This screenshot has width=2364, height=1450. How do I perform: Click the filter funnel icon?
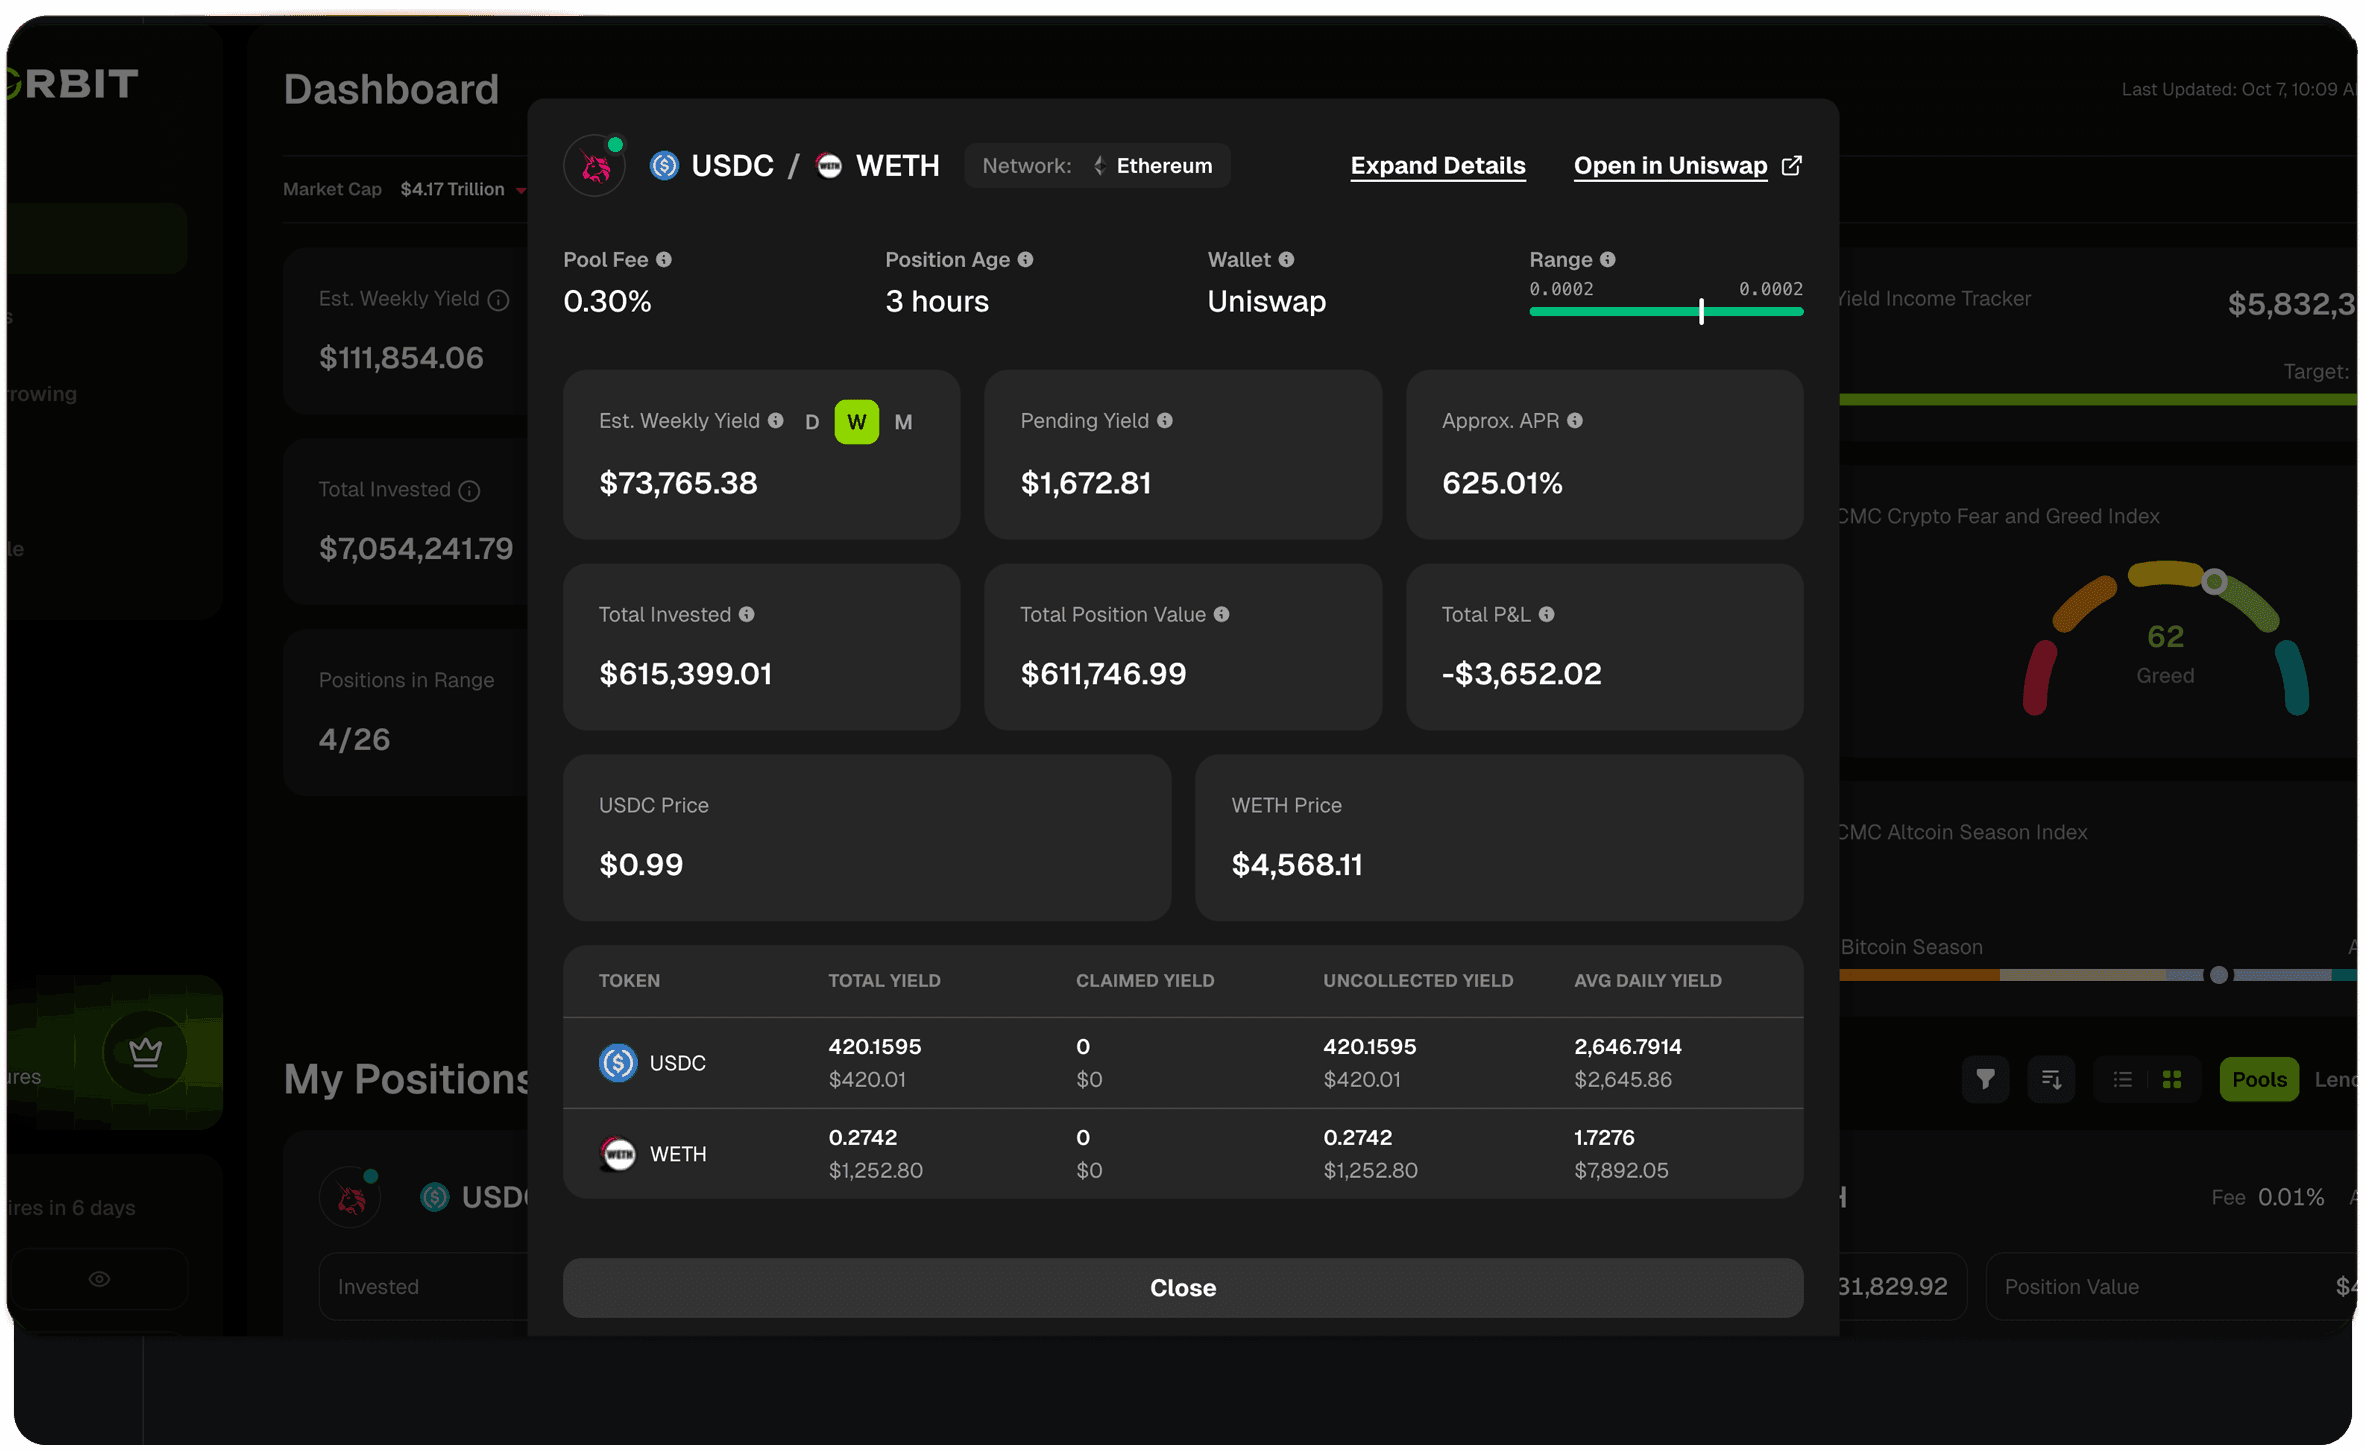click(1985, 1079)
